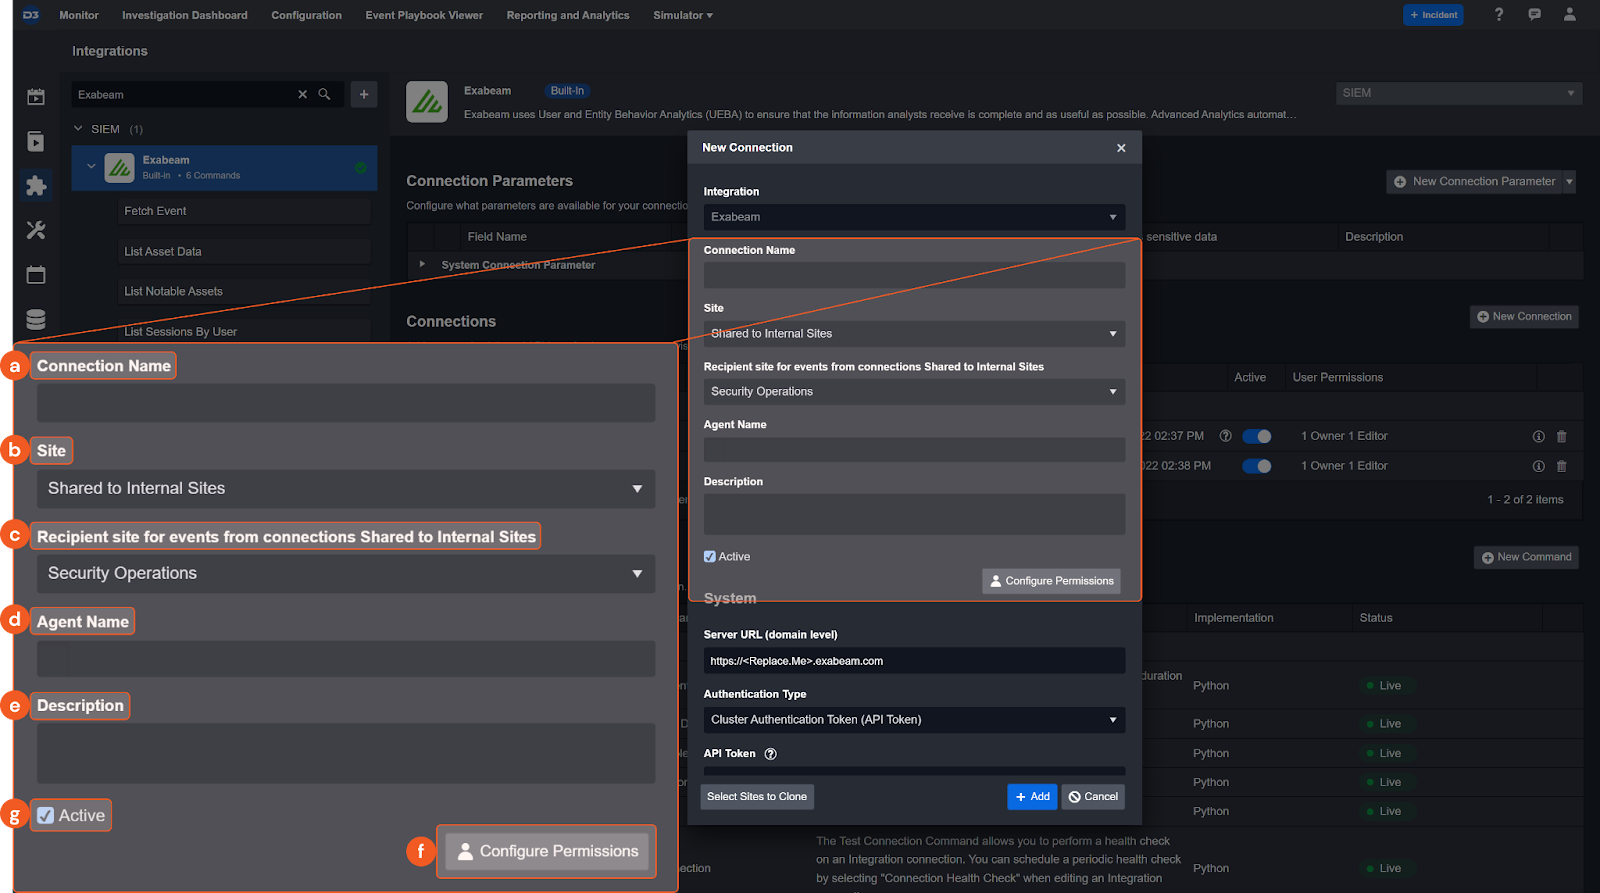
Task: Delete the 02:37 PM connection with the trash icon
Action: (x=1562, y=436)
